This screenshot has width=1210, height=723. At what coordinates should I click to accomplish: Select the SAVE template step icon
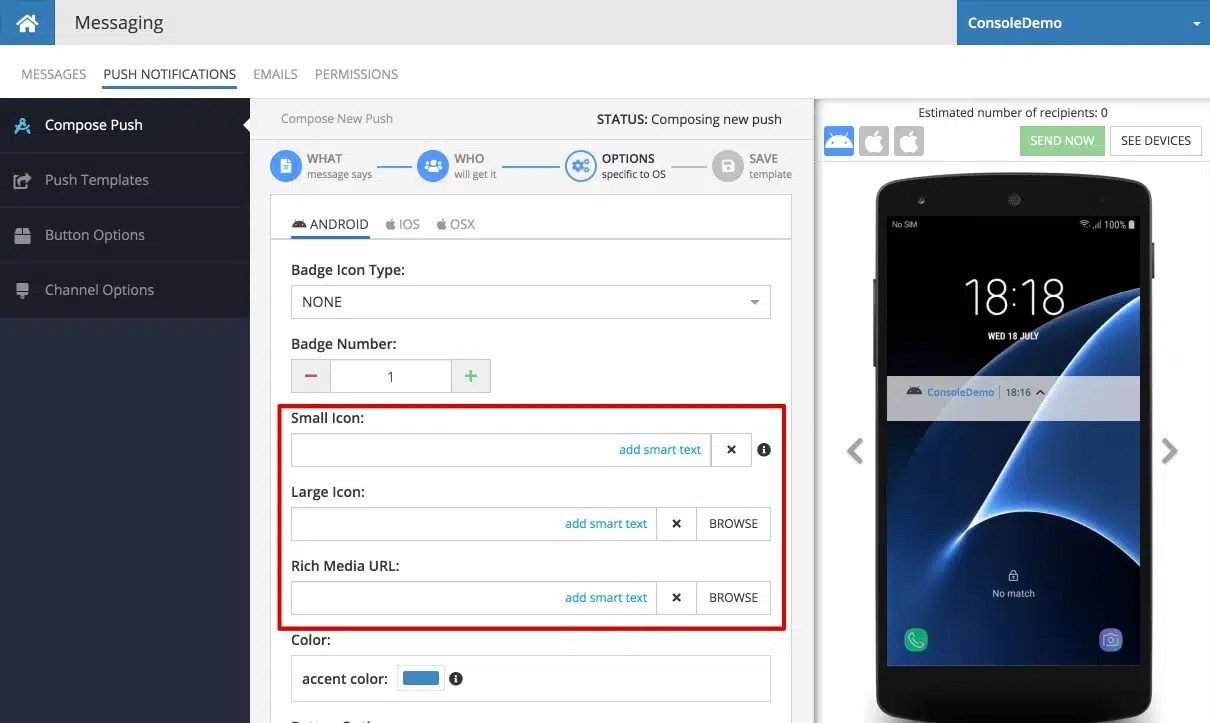(x=727, y=165)
